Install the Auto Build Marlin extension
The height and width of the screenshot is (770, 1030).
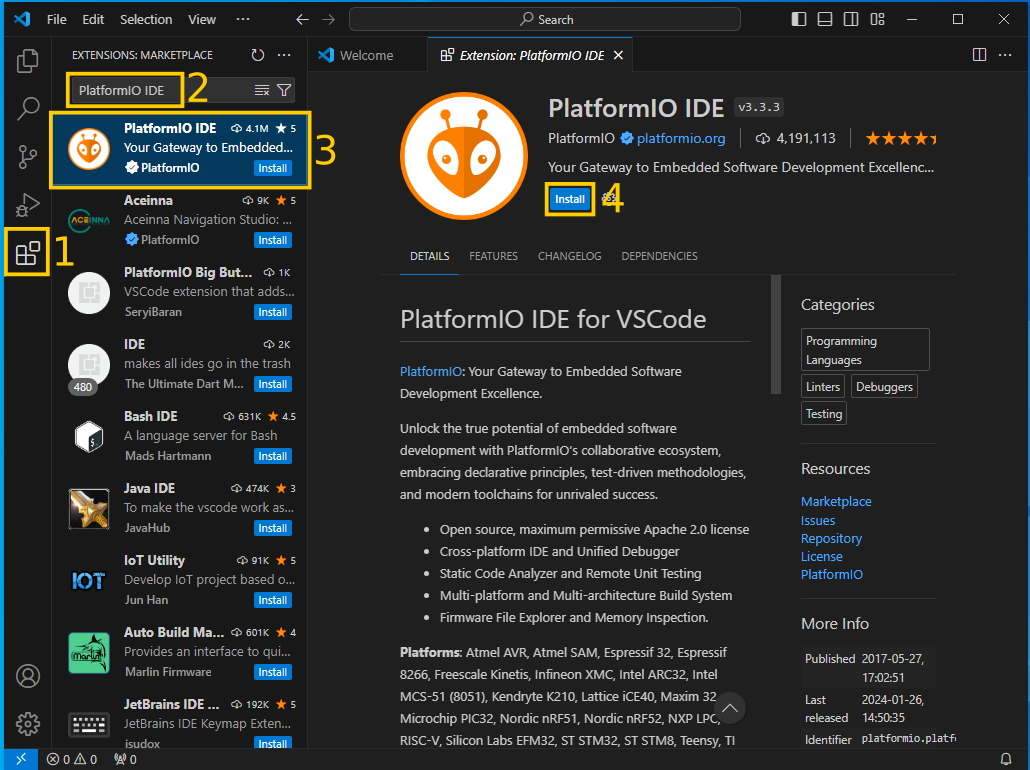click(272, 672)
